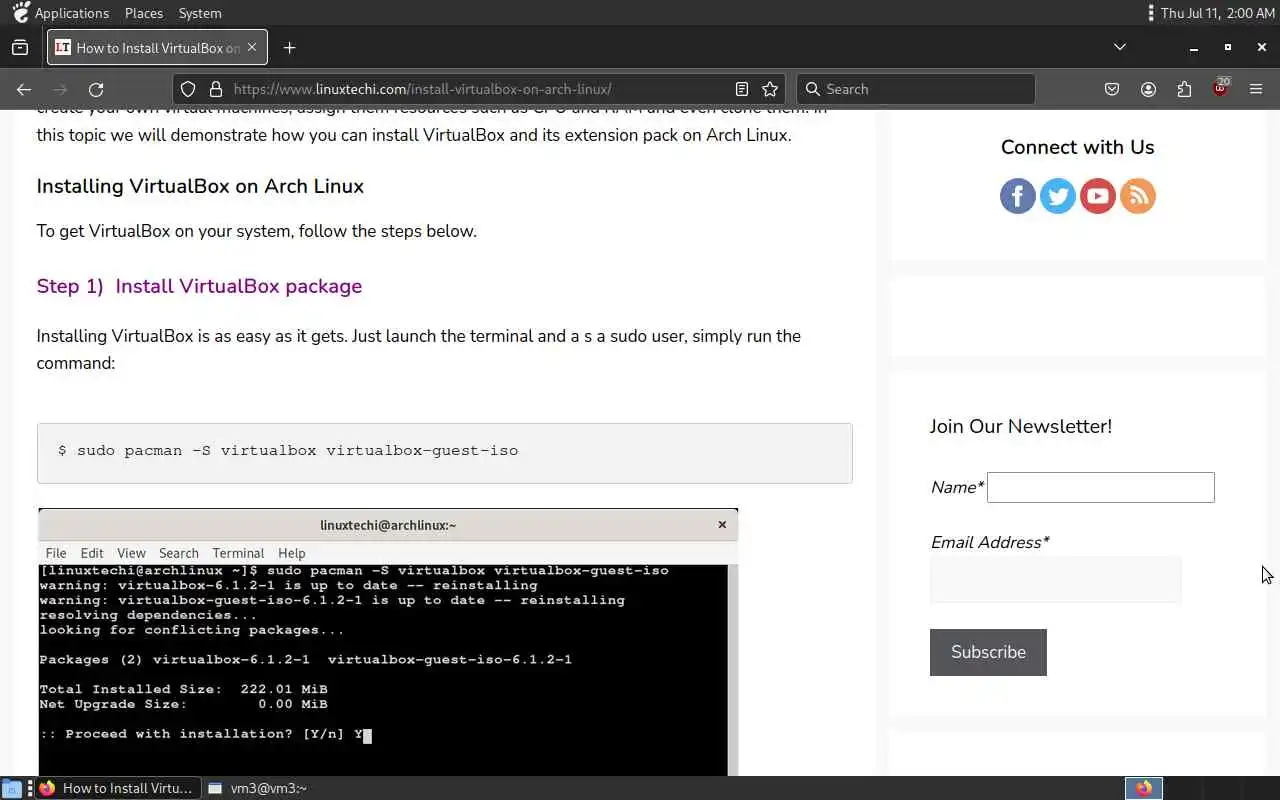Image resolution: width=1280 pixels, height=800 pixels.
Task: Submit newsletter with Subscribe button
Action: [988, 652]
